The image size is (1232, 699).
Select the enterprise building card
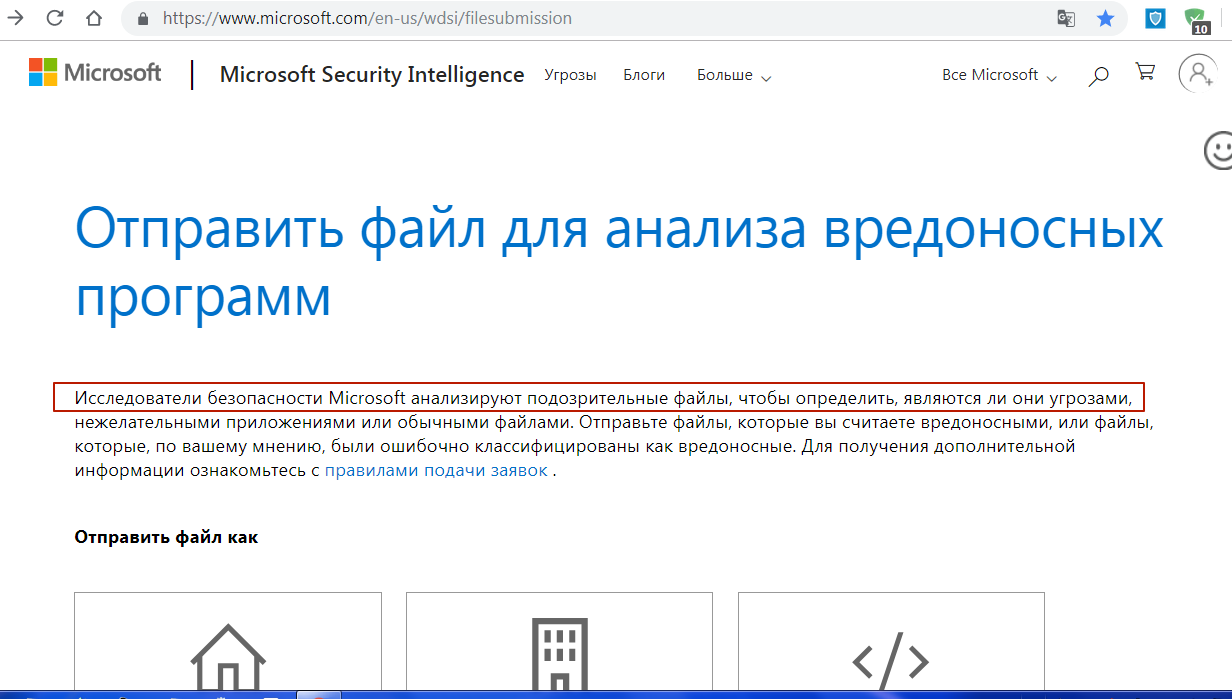coord(560,642)
